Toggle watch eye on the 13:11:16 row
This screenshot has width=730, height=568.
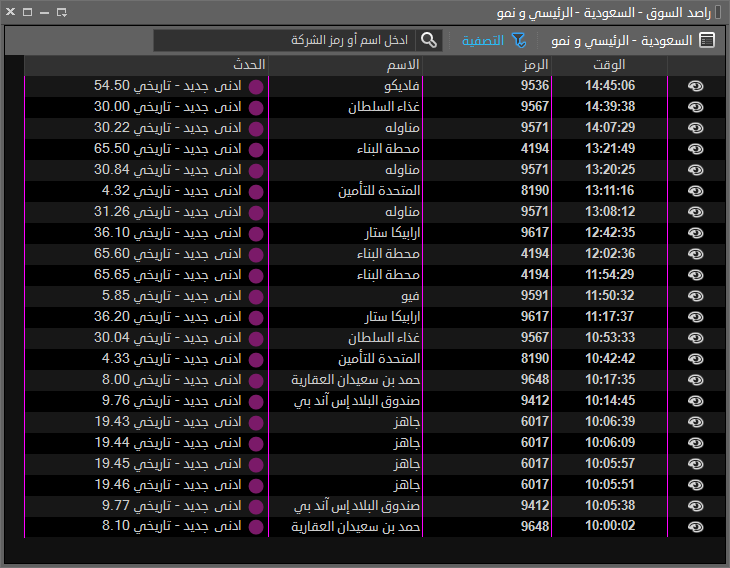[x=696, y=191]
